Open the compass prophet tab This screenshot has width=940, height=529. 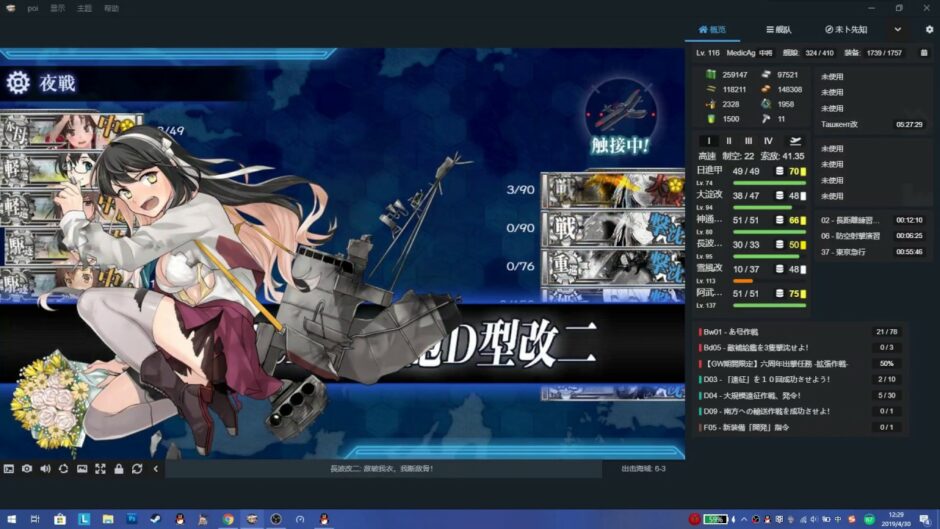(x=846, y=29)
